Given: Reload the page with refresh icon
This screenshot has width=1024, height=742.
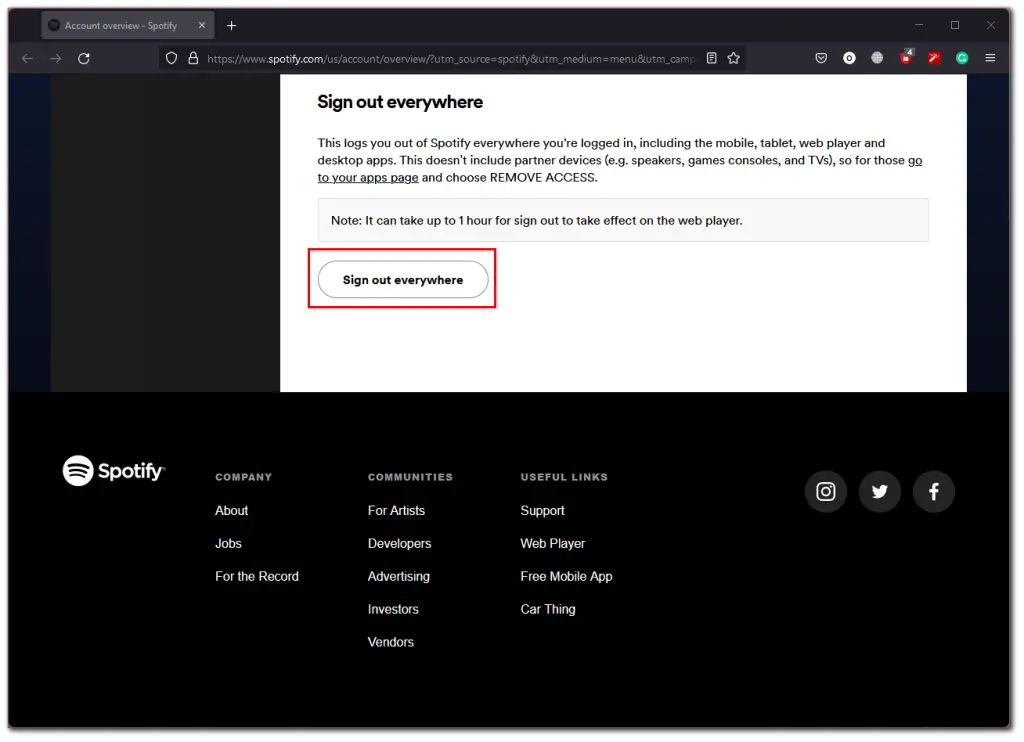Looking at the screenshot, I should (x=84, y=59).
